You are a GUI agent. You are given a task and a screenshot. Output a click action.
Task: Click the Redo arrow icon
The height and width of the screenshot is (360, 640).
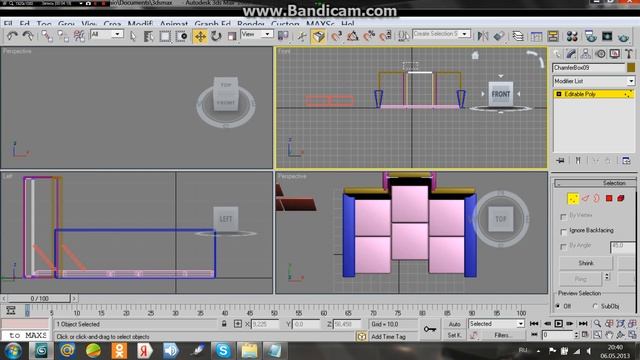coord(28,36)
